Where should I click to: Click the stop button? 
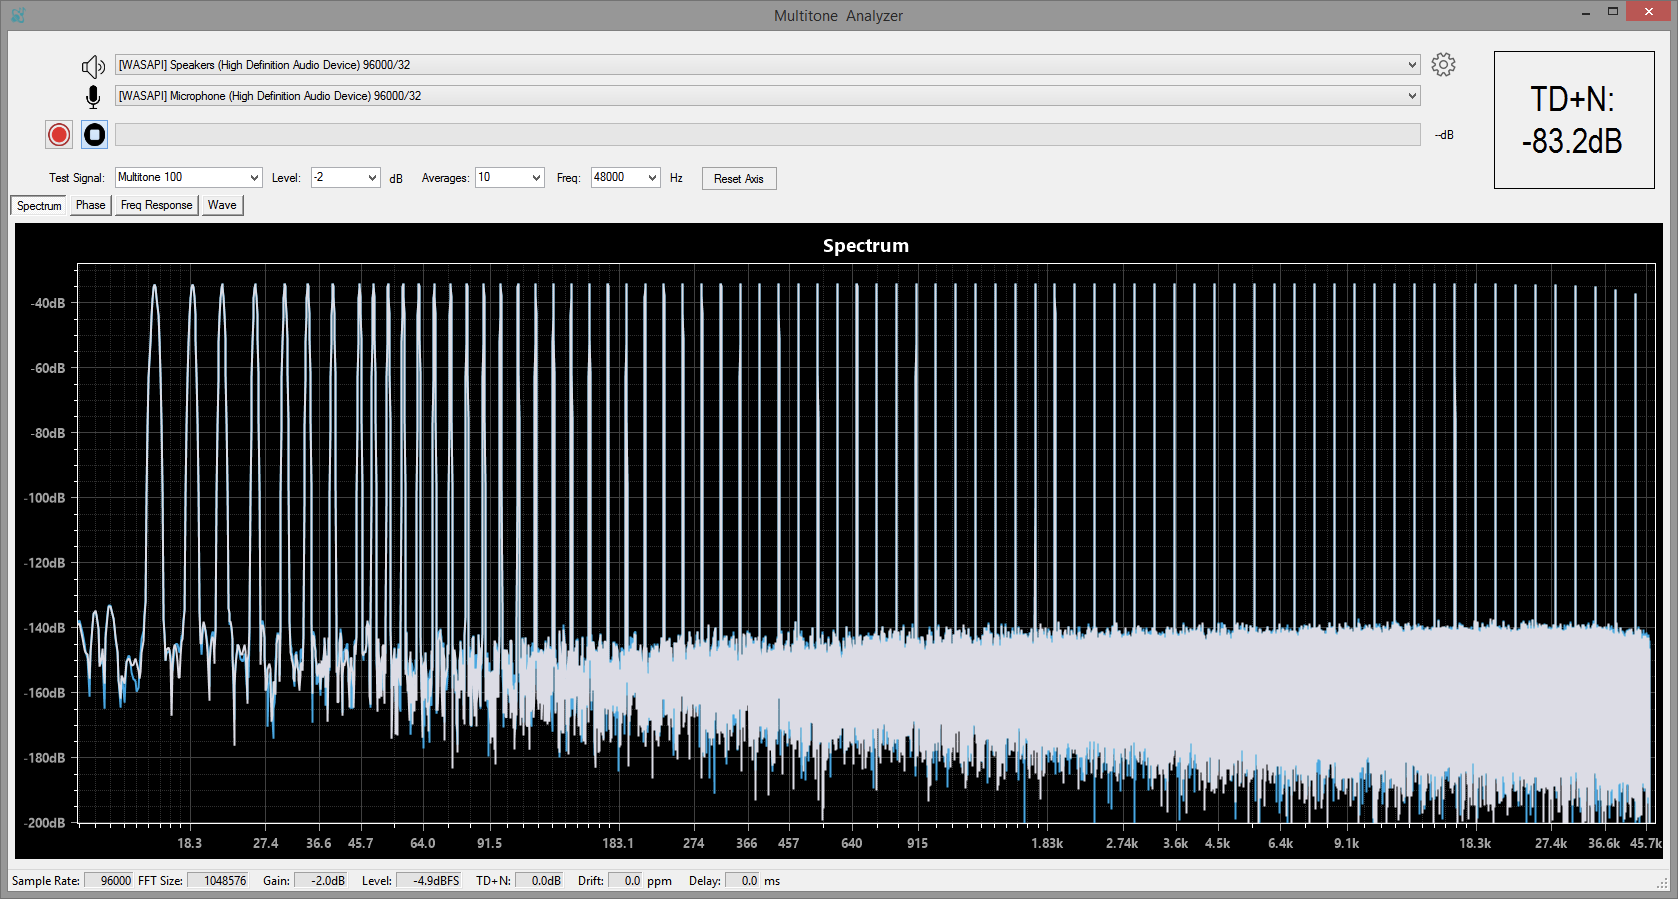[95, 134]
